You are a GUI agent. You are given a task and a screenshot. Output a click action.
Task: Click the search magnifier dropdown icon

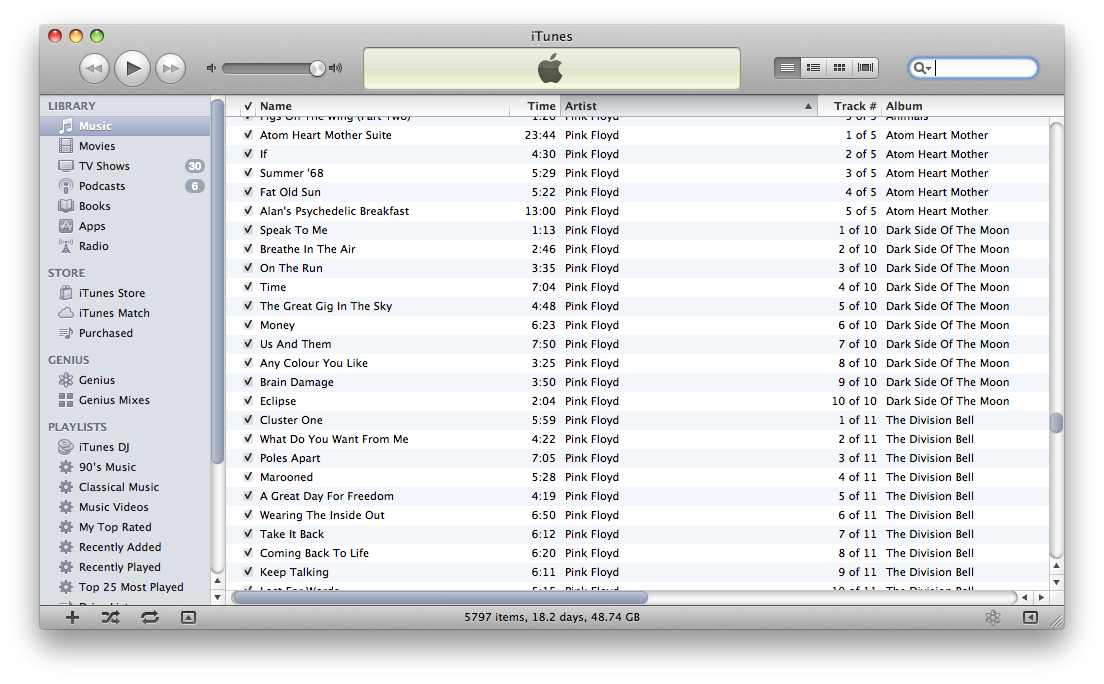[x=922, y=68]
